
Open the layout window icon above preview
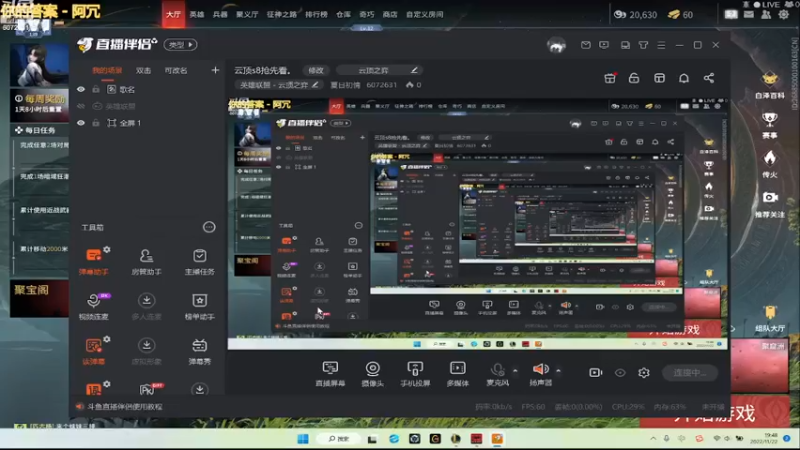[x=659, y=78]
